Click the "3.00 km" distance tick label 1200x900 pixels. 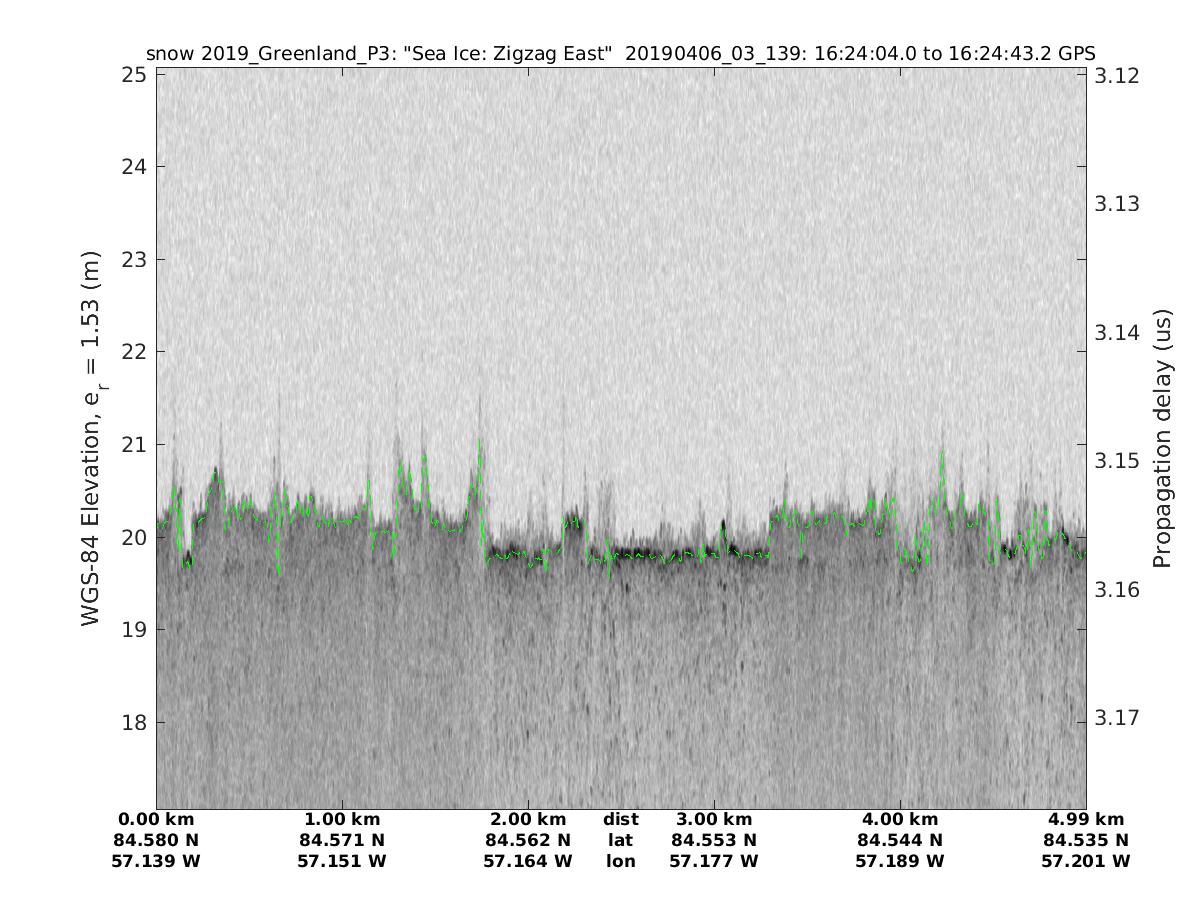pos(714,820)
